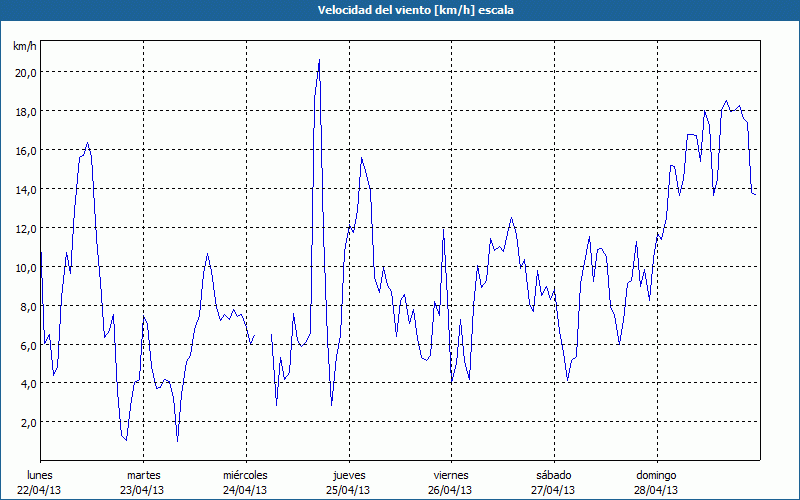Select the miércoles day label
The width and height of the screenshot is (800, 500).
tap(245, 475)
